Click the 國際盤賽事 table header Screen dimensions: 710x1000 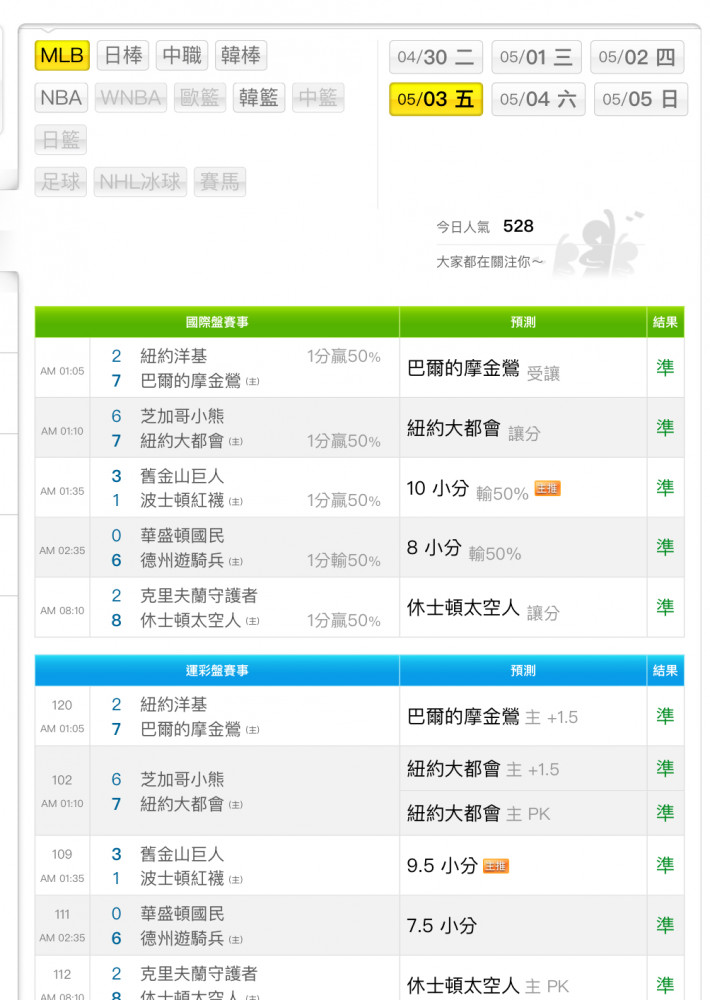coord(217,322)
